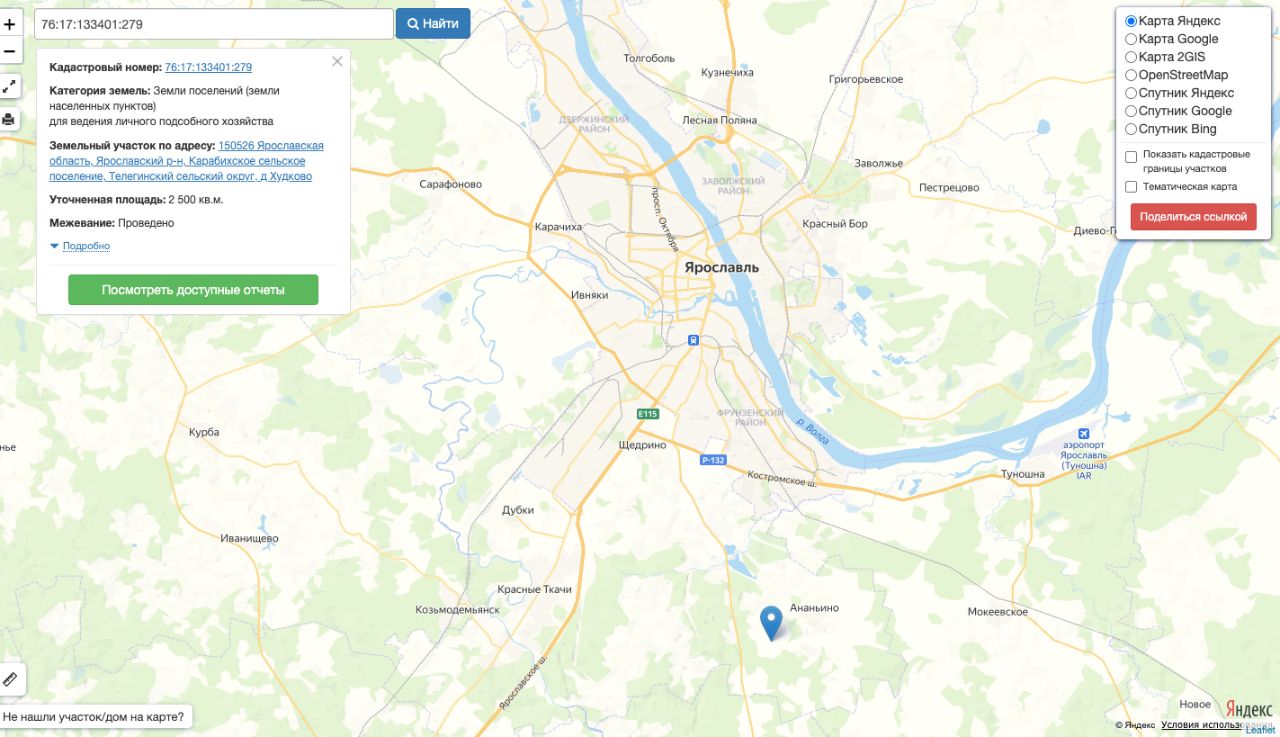Close the cadastral info panel

click(x=337, y=61)
